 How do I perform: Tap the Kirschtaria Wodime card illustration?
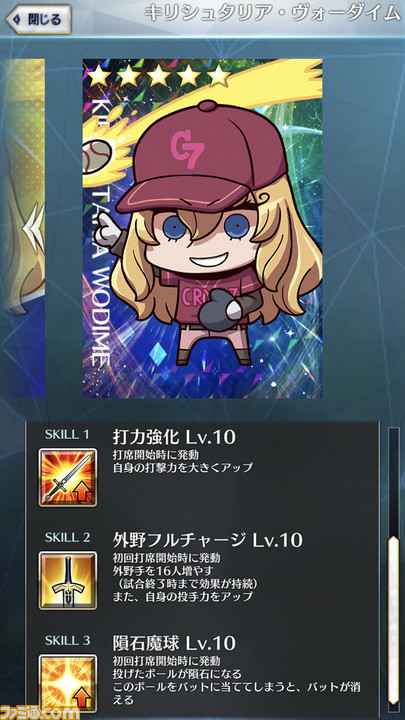(202, 228)
